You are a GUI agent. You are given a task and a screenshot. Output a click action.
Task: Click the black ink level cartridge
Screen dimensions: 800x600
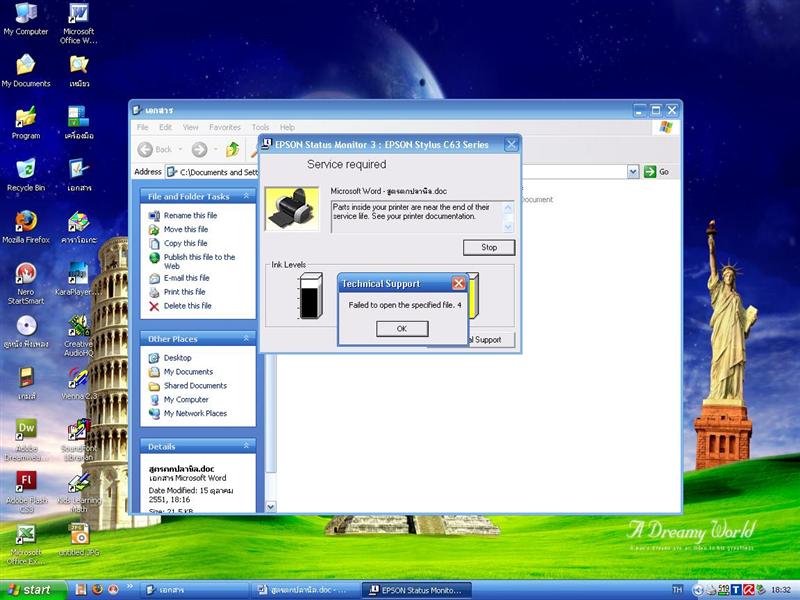(311, 296)
